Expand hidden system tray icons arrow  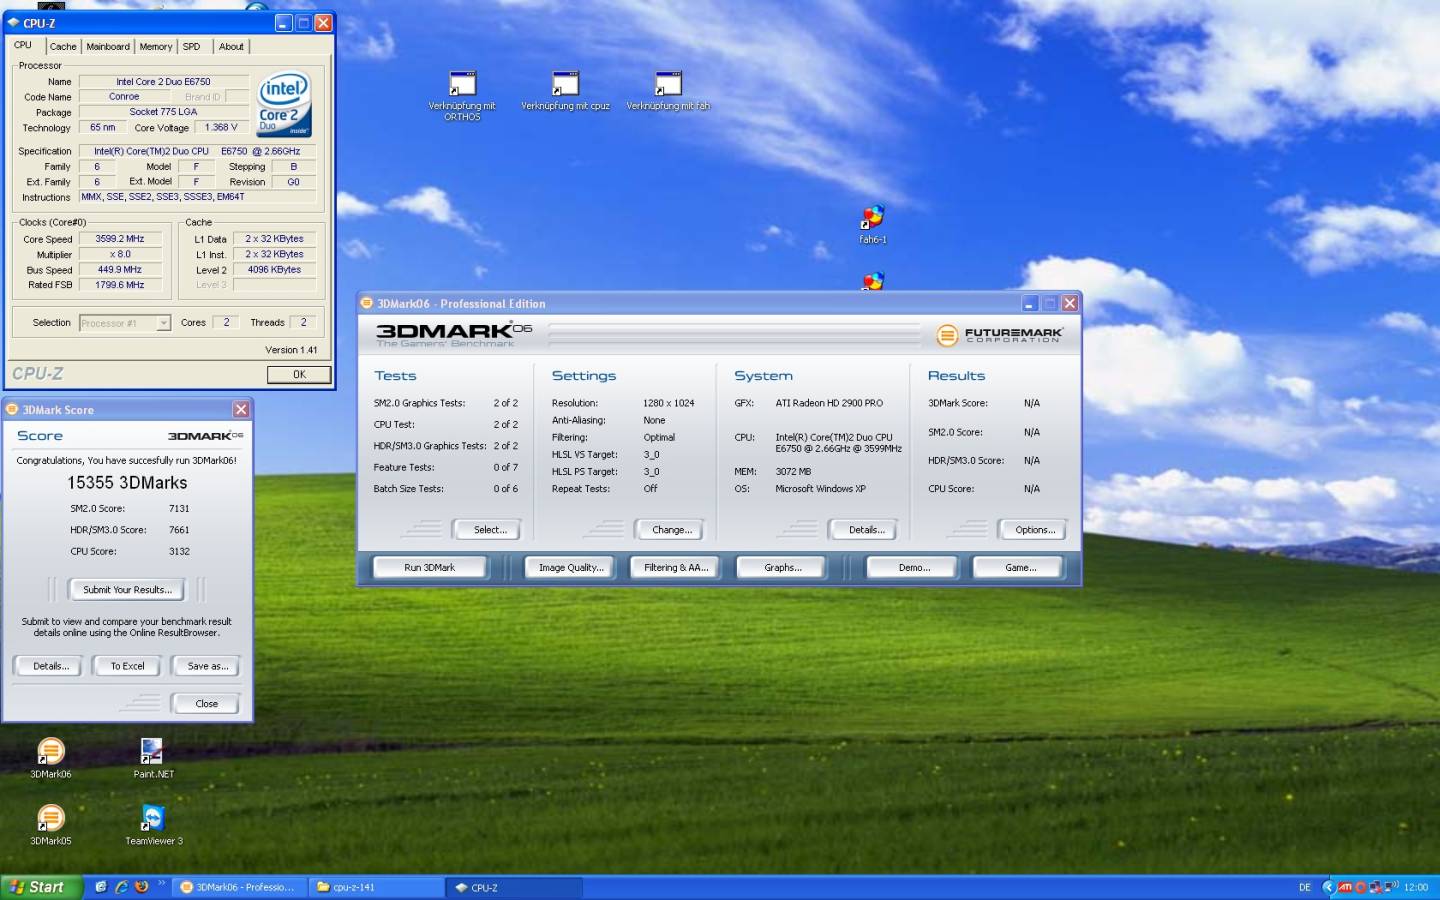point(1328,887)
